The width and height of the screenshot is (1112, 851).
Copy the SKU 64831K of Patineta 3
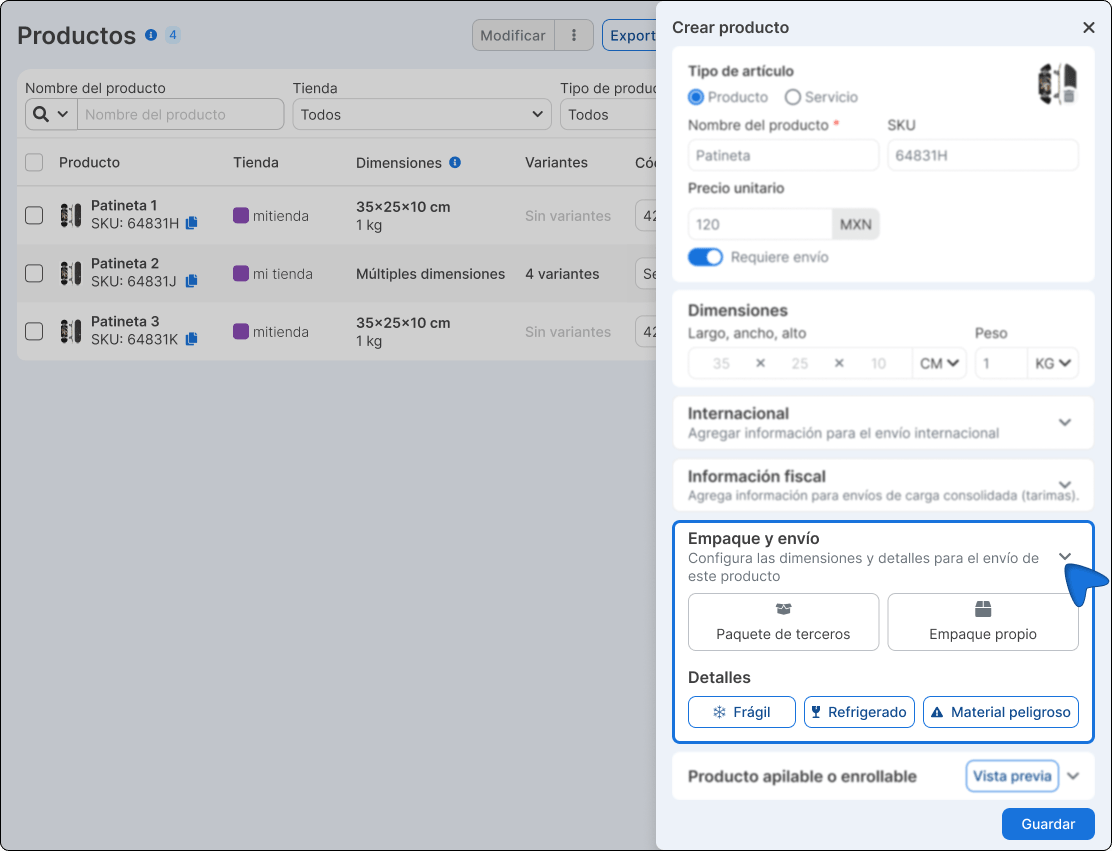(x=192, y=339)
